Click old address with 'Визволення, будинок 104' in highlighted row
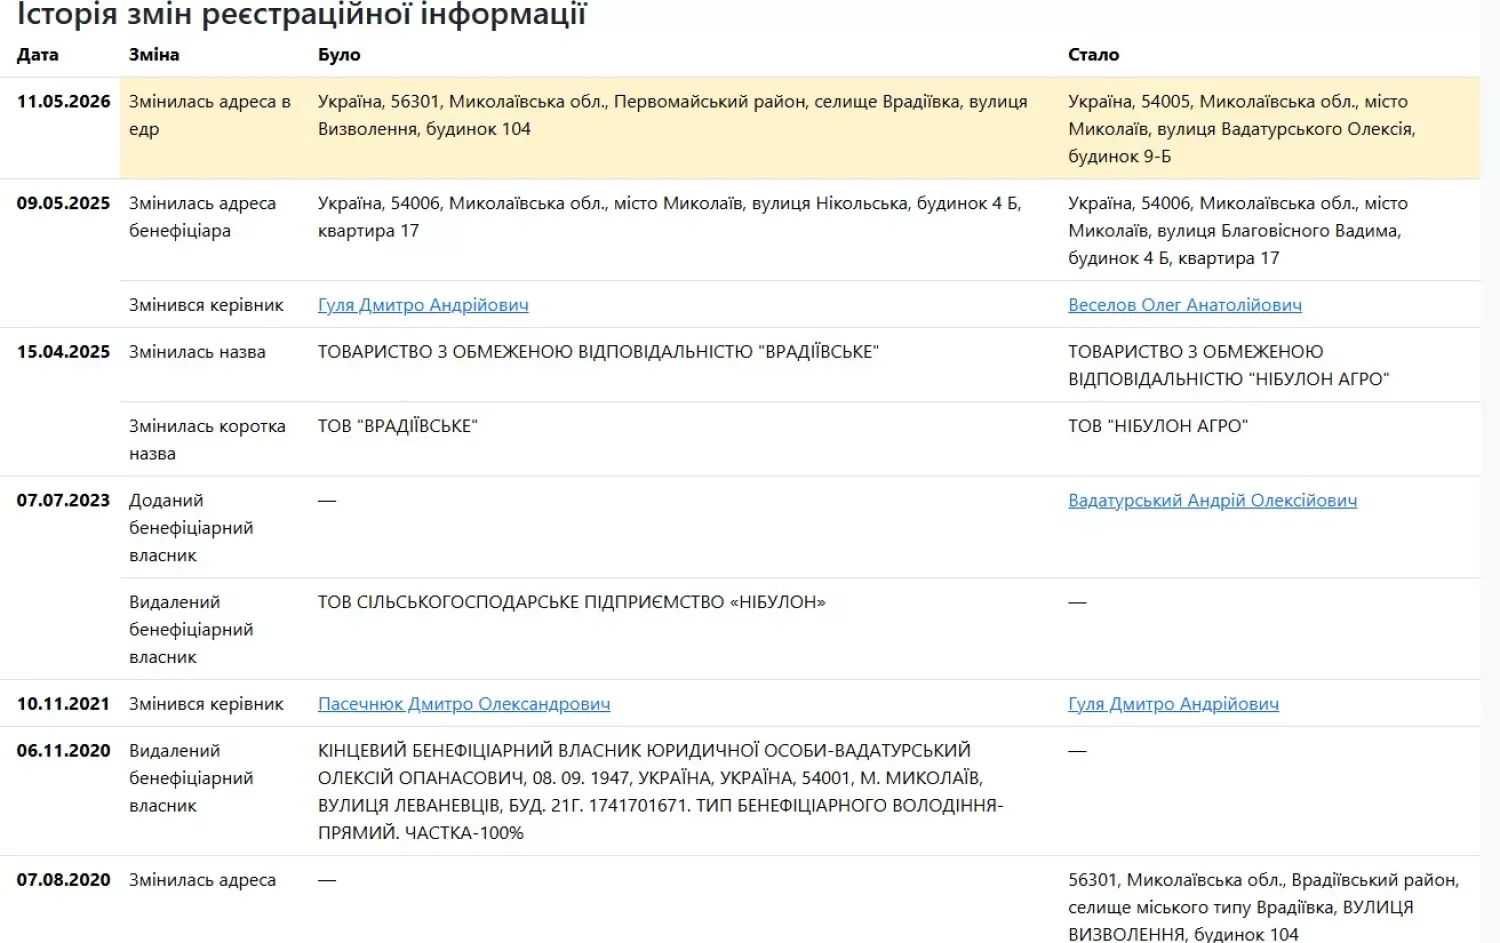This screenshot has height=943, width=1500. click(x=673, y=115)
